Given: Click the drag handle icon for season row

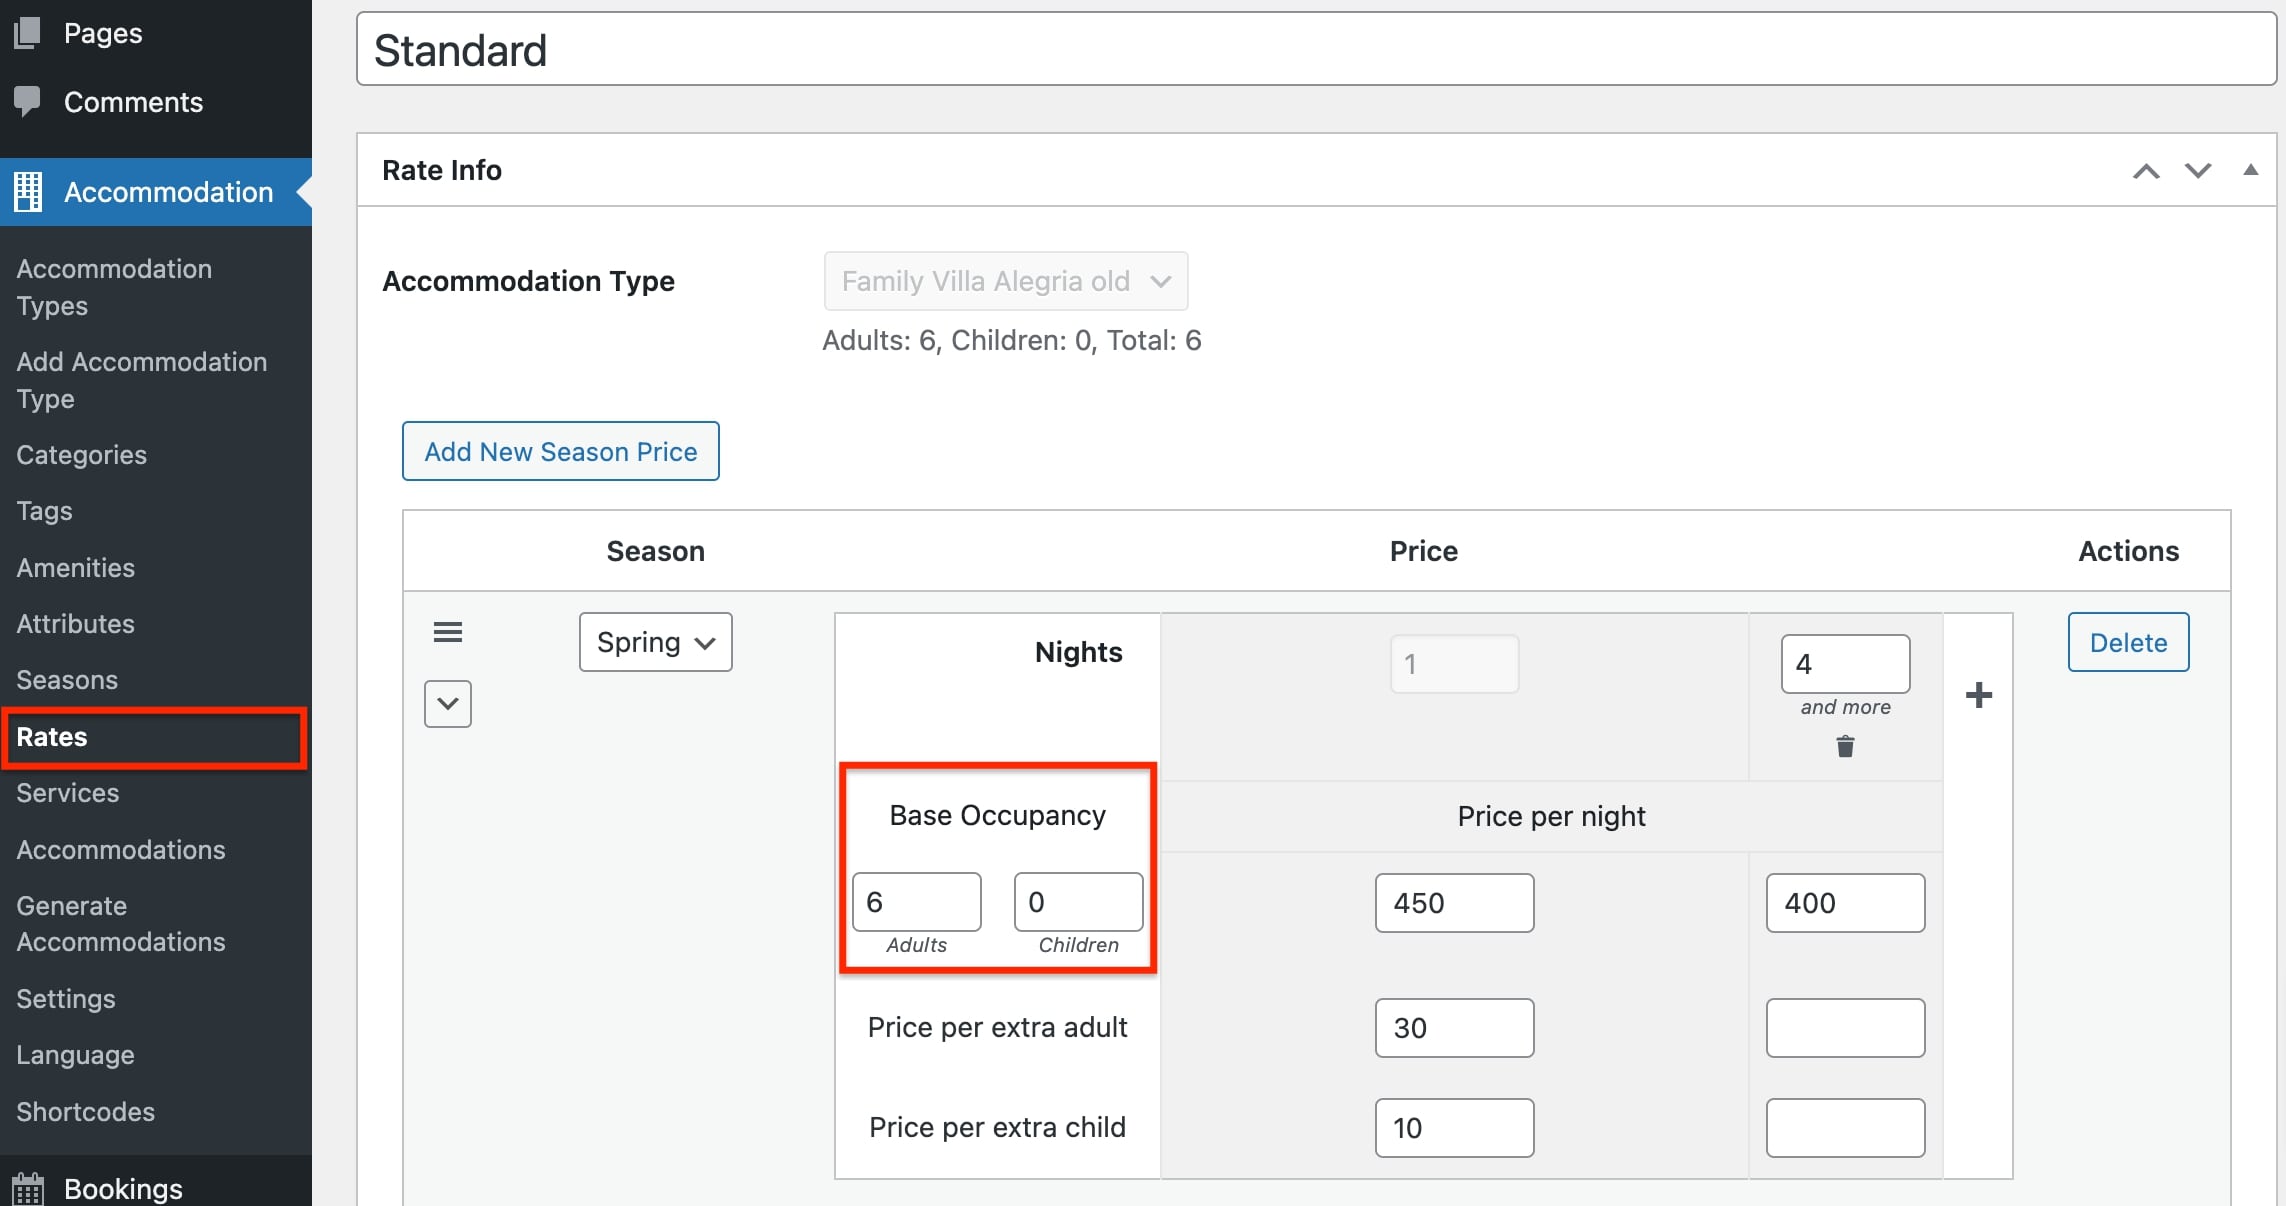Looking at the screenshot, I should pyautogui.click(x=448, y=630).
